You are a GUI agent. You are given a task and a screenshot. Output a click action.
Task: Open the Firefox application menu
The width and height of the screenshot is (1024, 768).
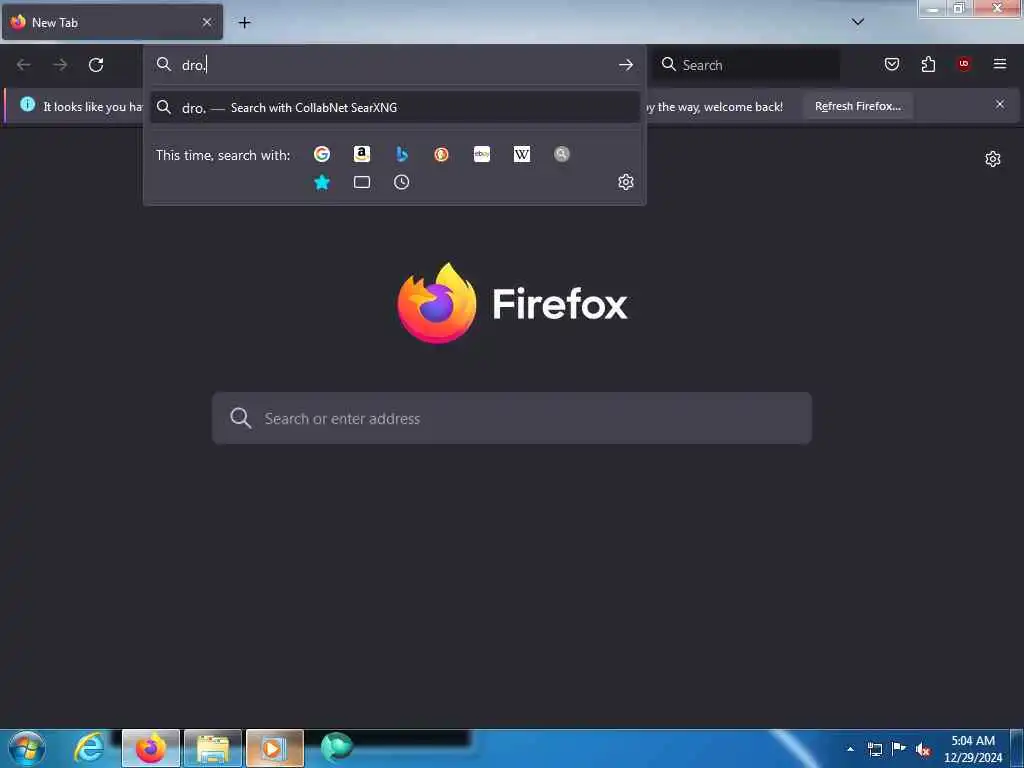click(1000, 64)
